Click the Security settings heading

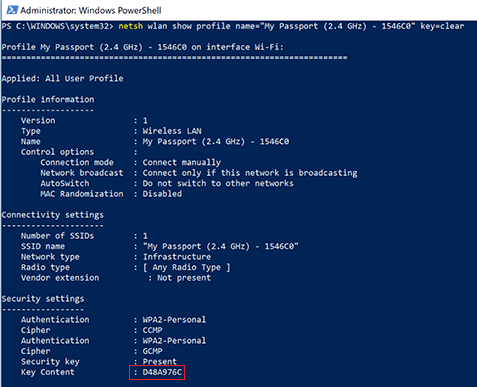43,299
